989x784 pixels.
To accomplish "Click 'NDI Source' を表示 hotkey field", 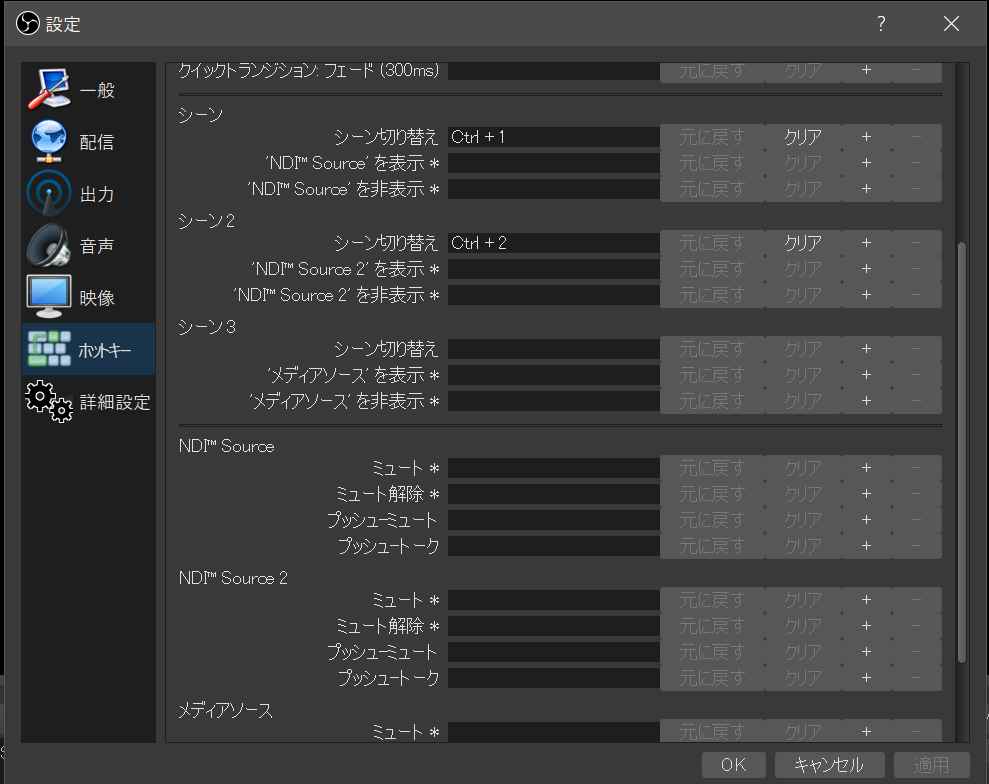I will (554, 163).
